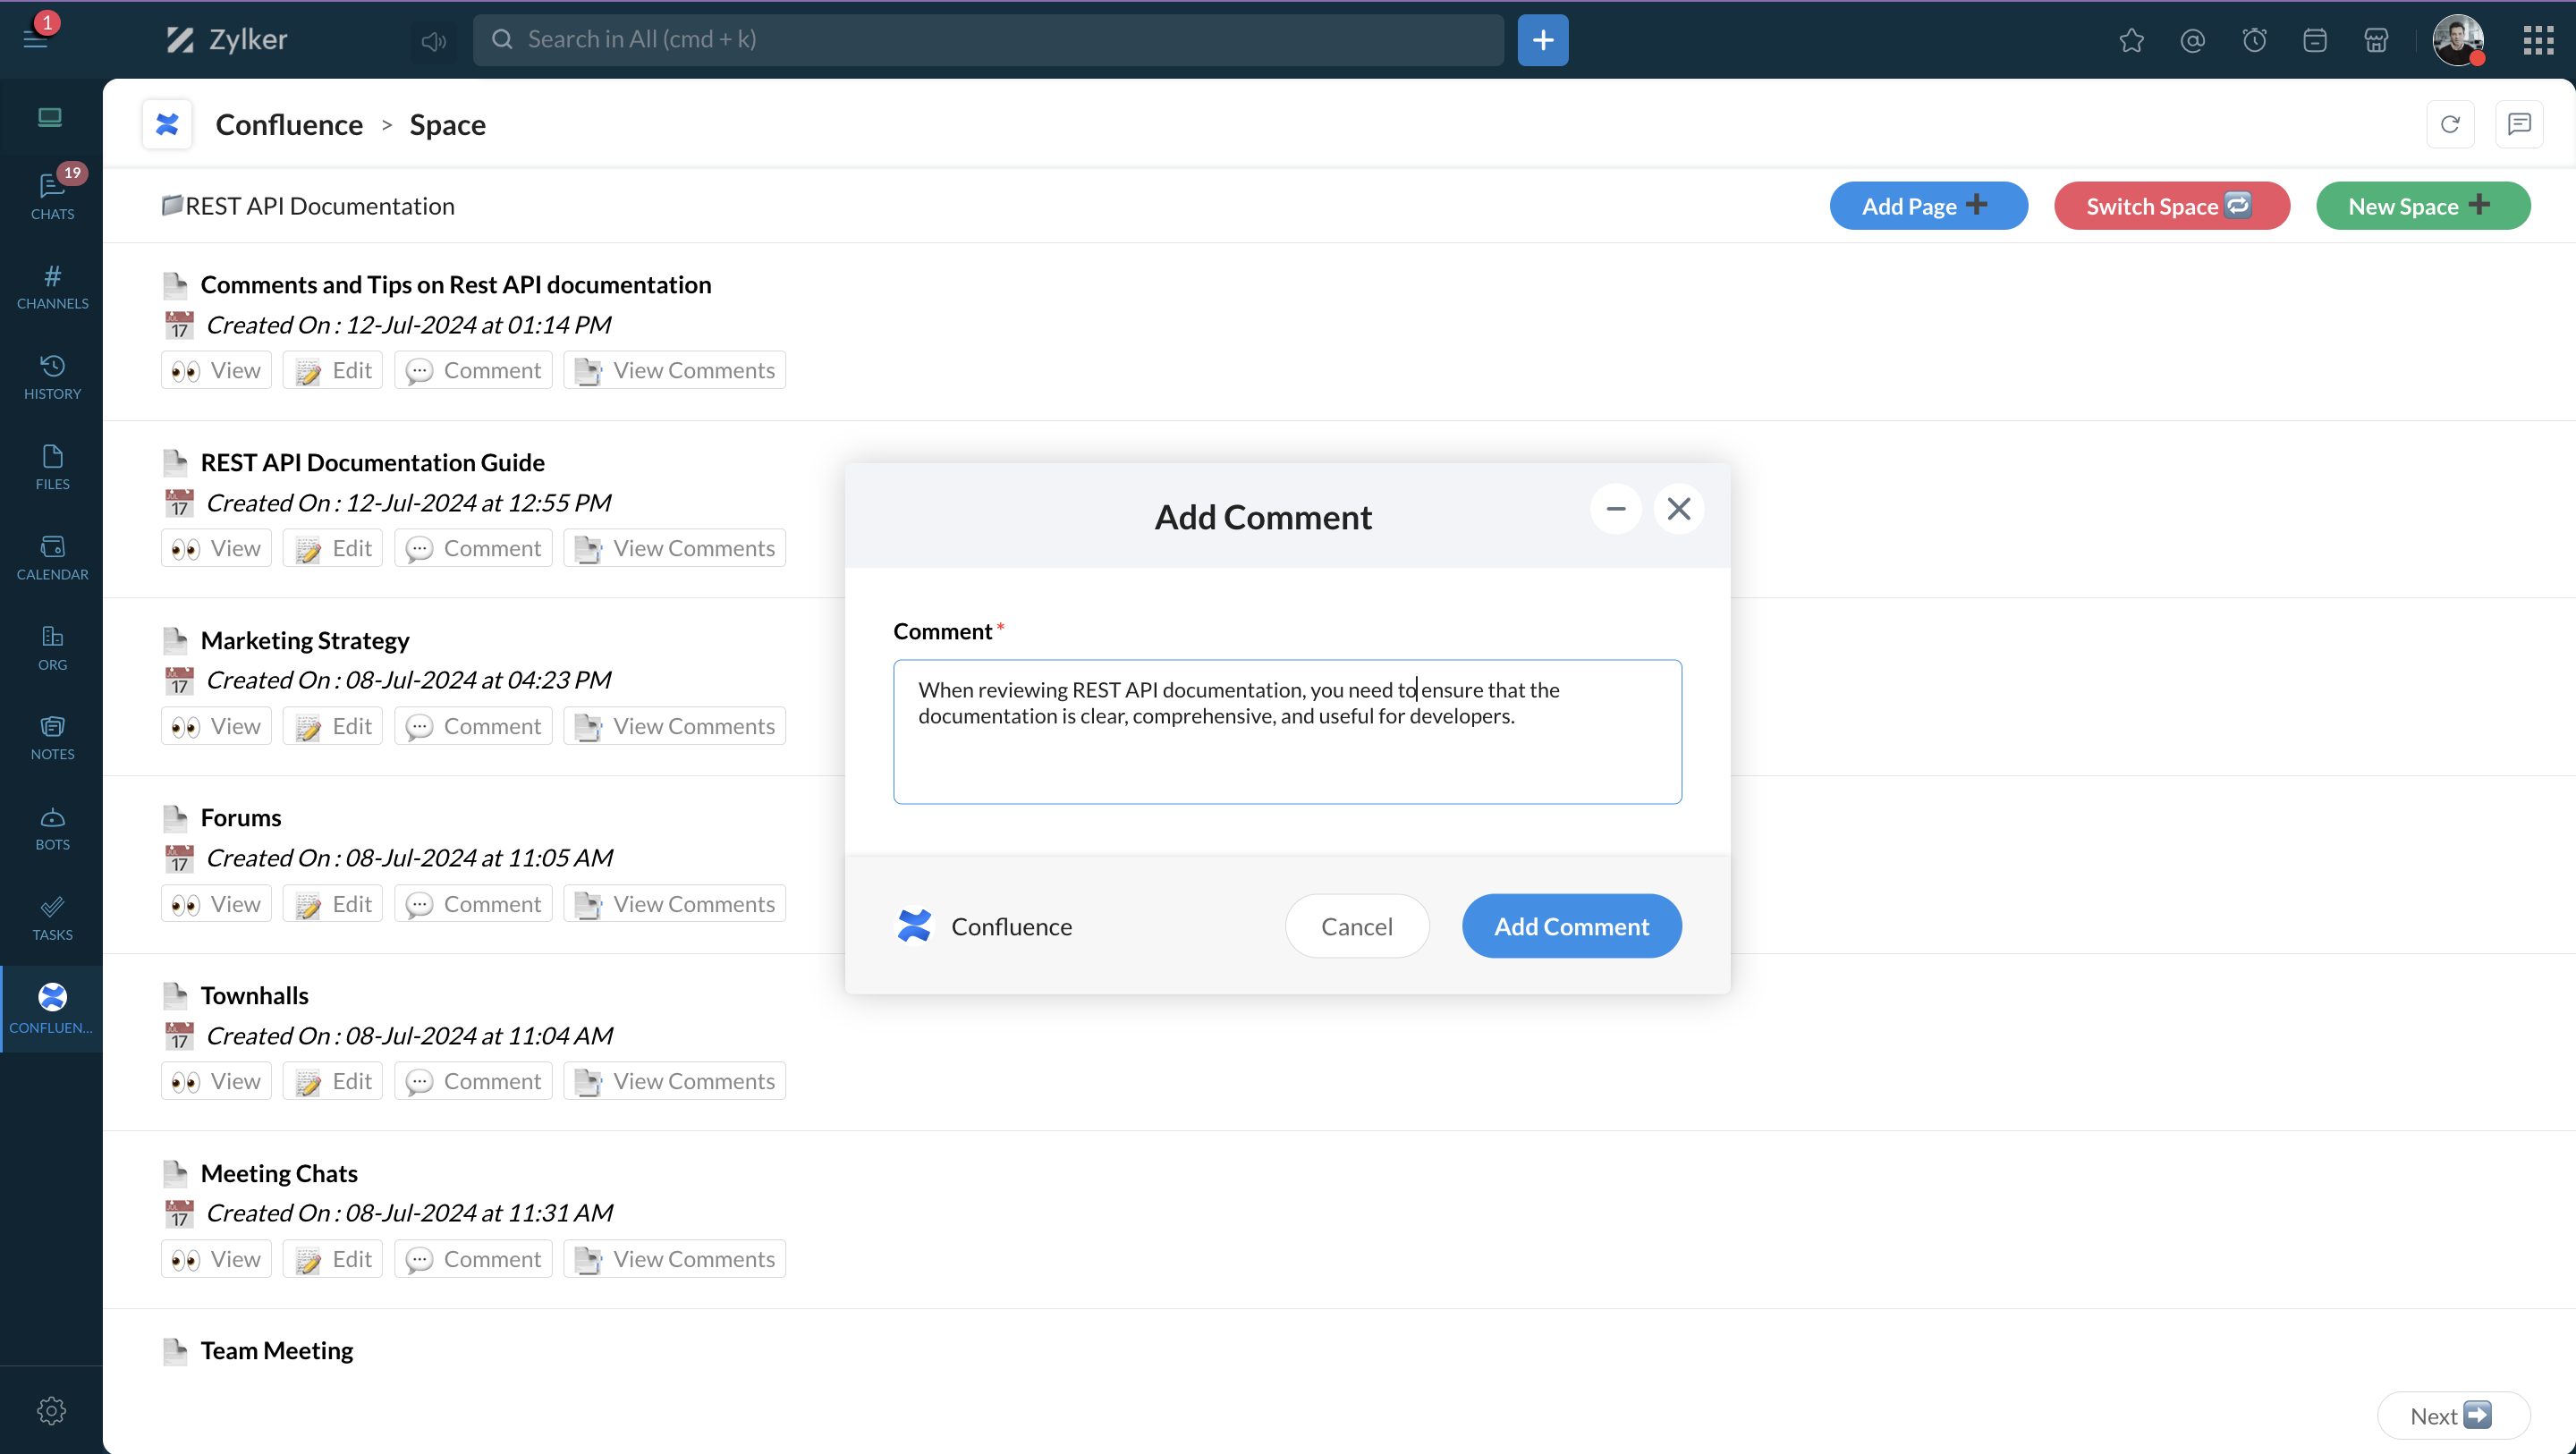Viewport: 2576px width, 1454px height.
Task: Click the Switch Space button
Action: tap(2171, 206)
